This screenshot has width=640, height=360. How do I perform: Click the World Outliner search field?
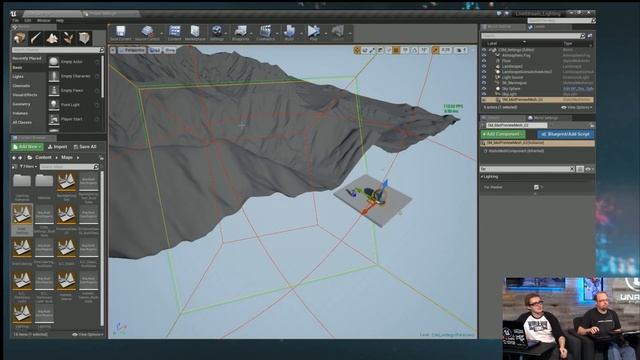pos(533,36)
